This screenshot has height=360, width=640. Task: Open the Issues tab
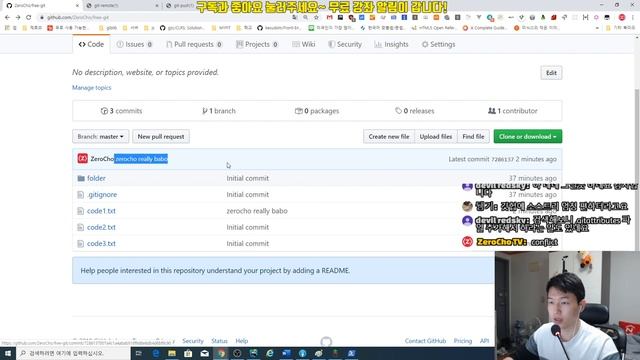[x=134, y=44]
